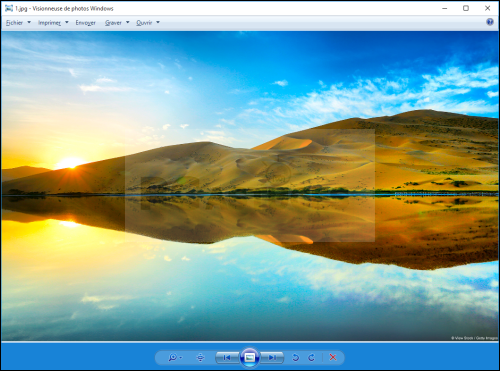
Task: Expand the small arrow beside the zoom magnifier
Action: point(181,358)
